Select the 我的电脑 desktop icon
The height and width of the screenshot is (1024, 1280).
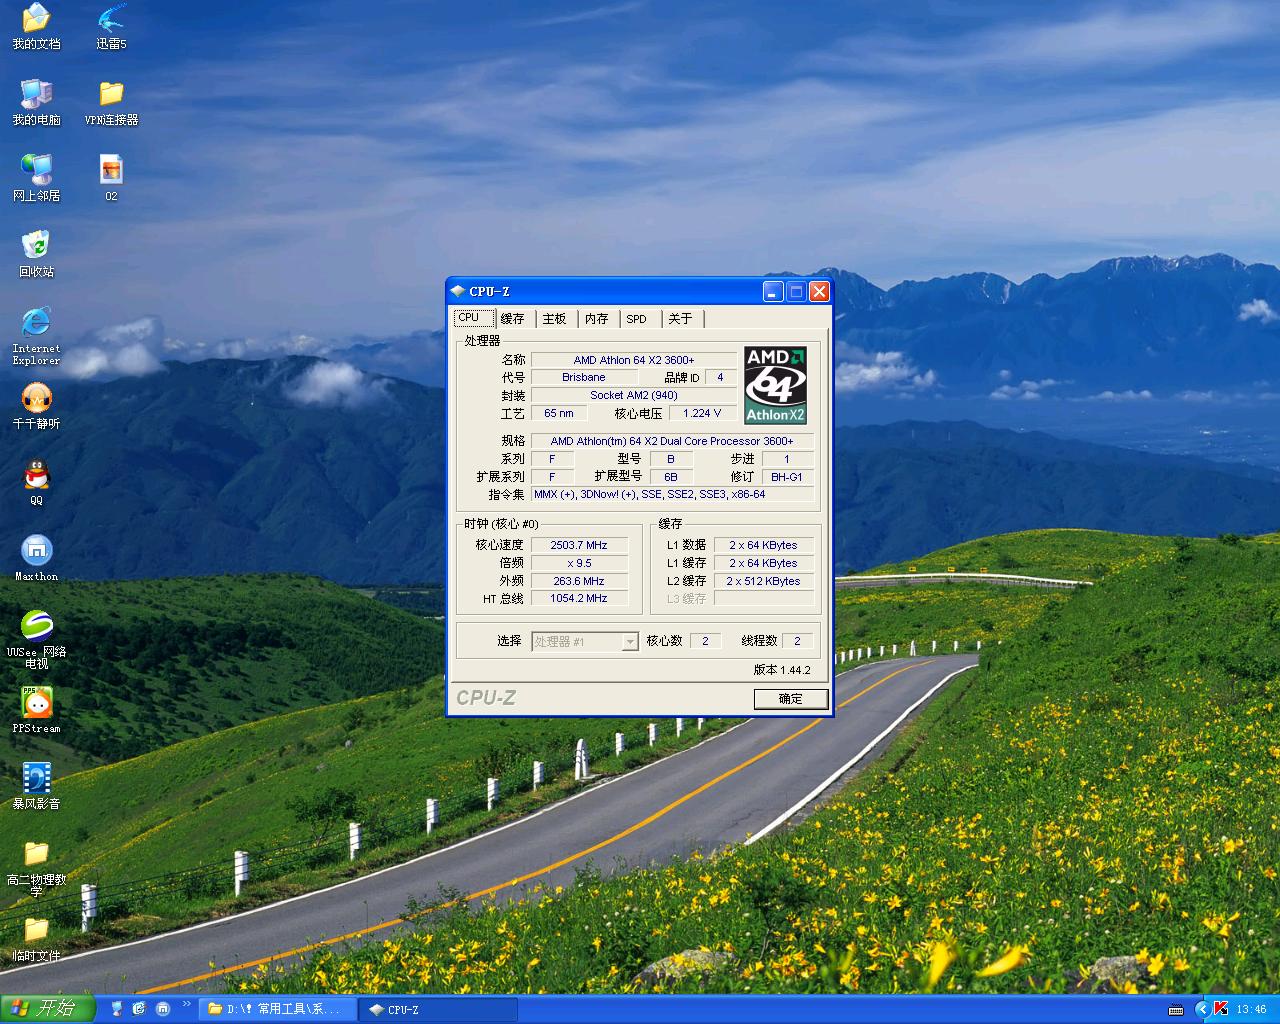[x=36, y=96]
